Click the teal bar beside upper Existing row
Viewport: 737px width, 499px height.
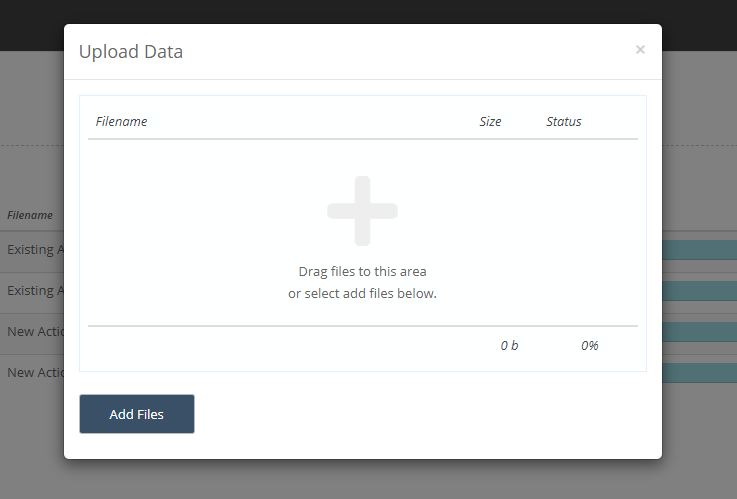tap(699, 250)
